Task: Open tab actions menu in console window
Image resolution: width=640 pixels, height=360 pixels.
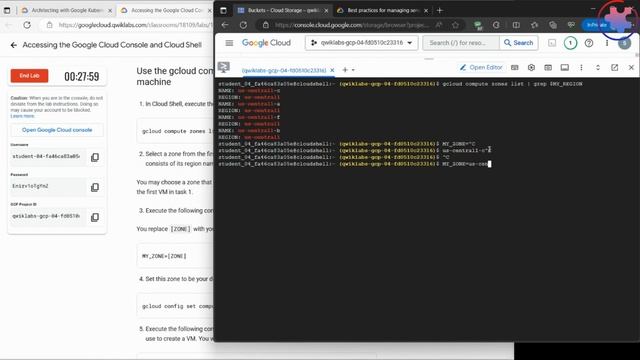Action: point(223,11)
